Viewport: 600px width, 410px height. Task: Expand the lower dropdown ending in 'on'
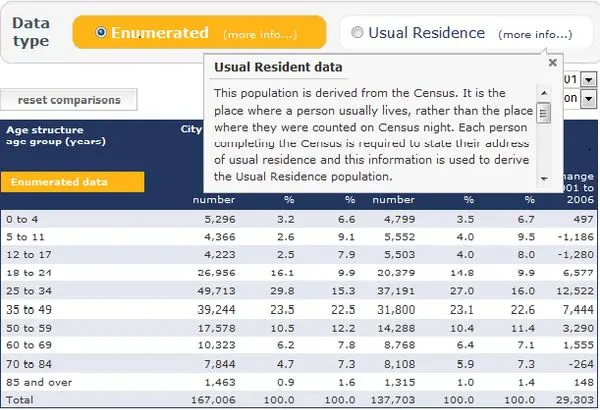click(589, 99)
